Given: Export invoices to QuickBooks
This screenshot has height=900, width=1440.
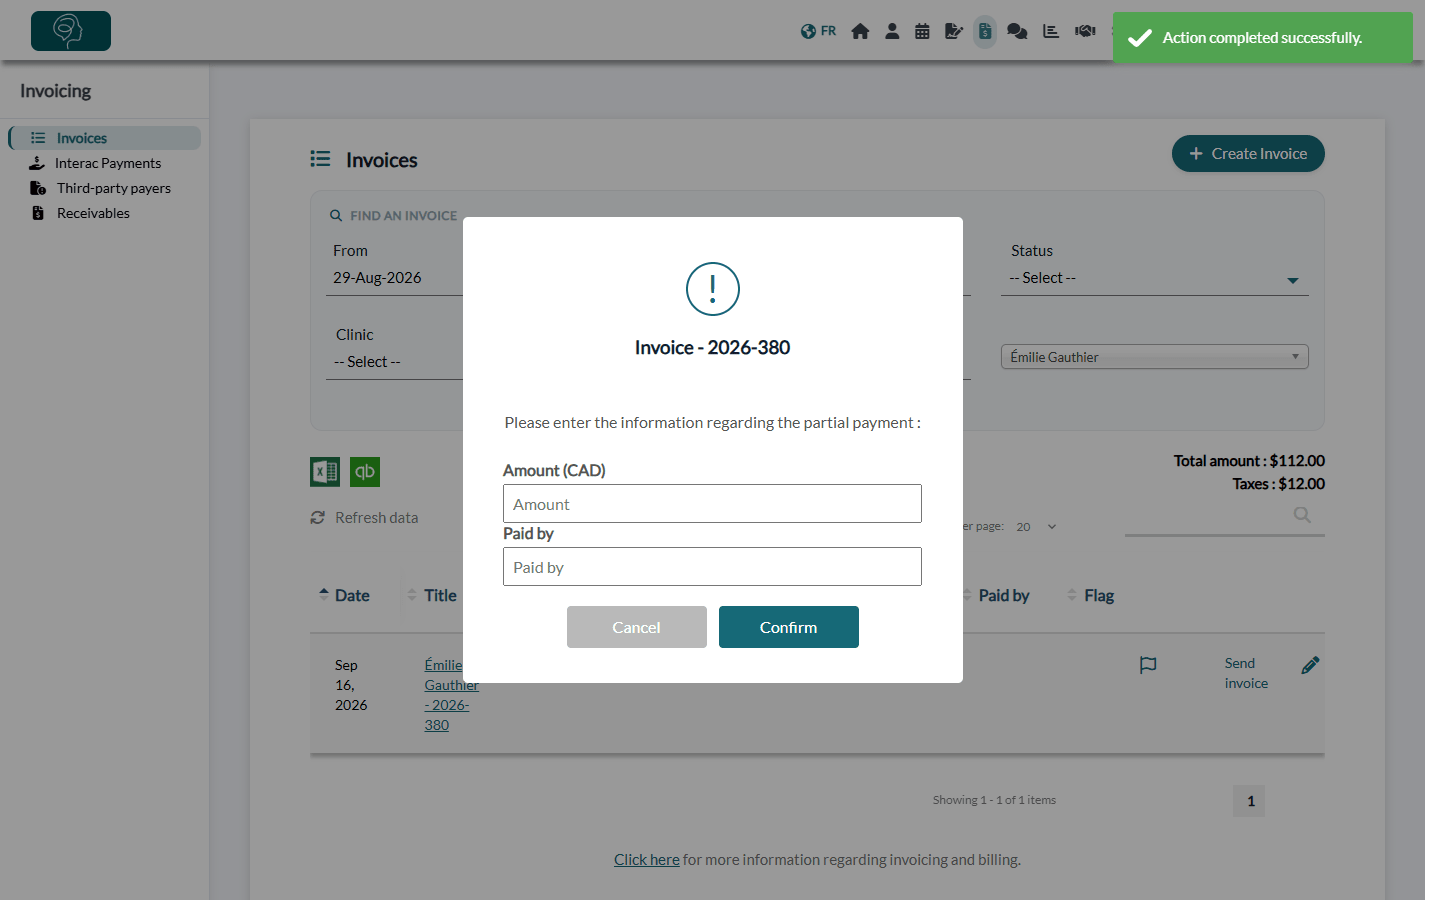Looking at the screenshot, I should tap(365, 472).
